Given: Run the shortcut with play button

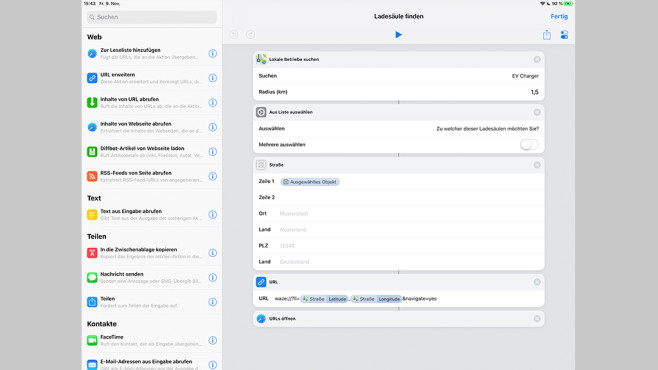Looking at the screenshot, I should 398,35.
